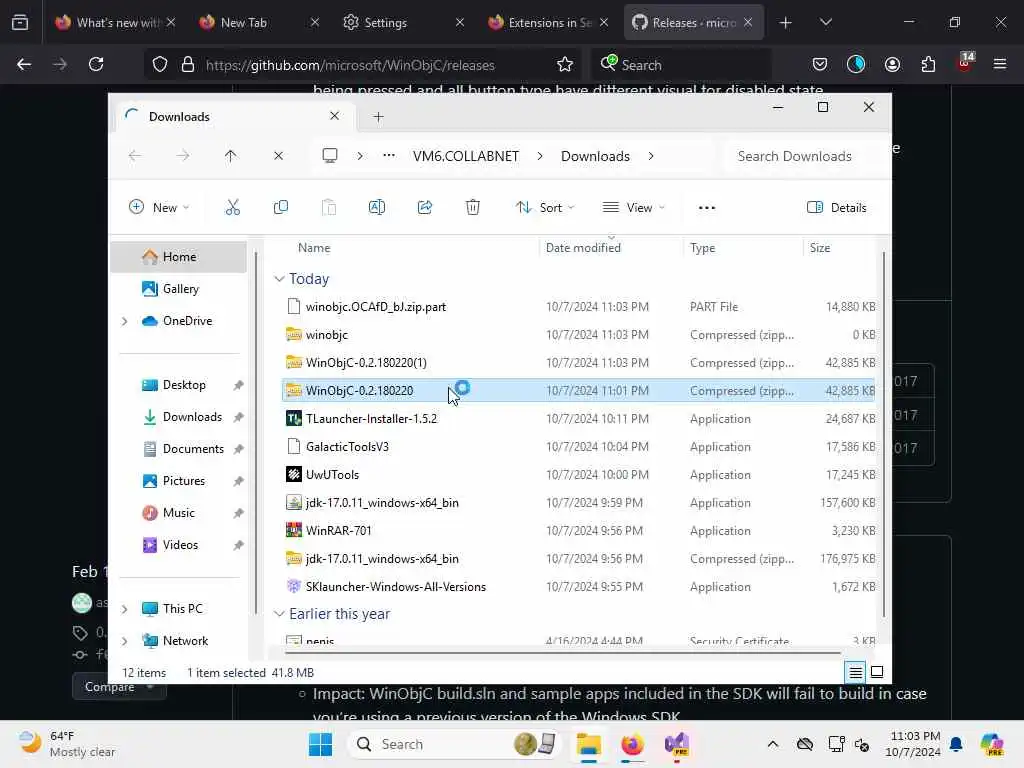Open the New item dropdown
This screenshot has height=768, width=1024.
tap(159, 208)
